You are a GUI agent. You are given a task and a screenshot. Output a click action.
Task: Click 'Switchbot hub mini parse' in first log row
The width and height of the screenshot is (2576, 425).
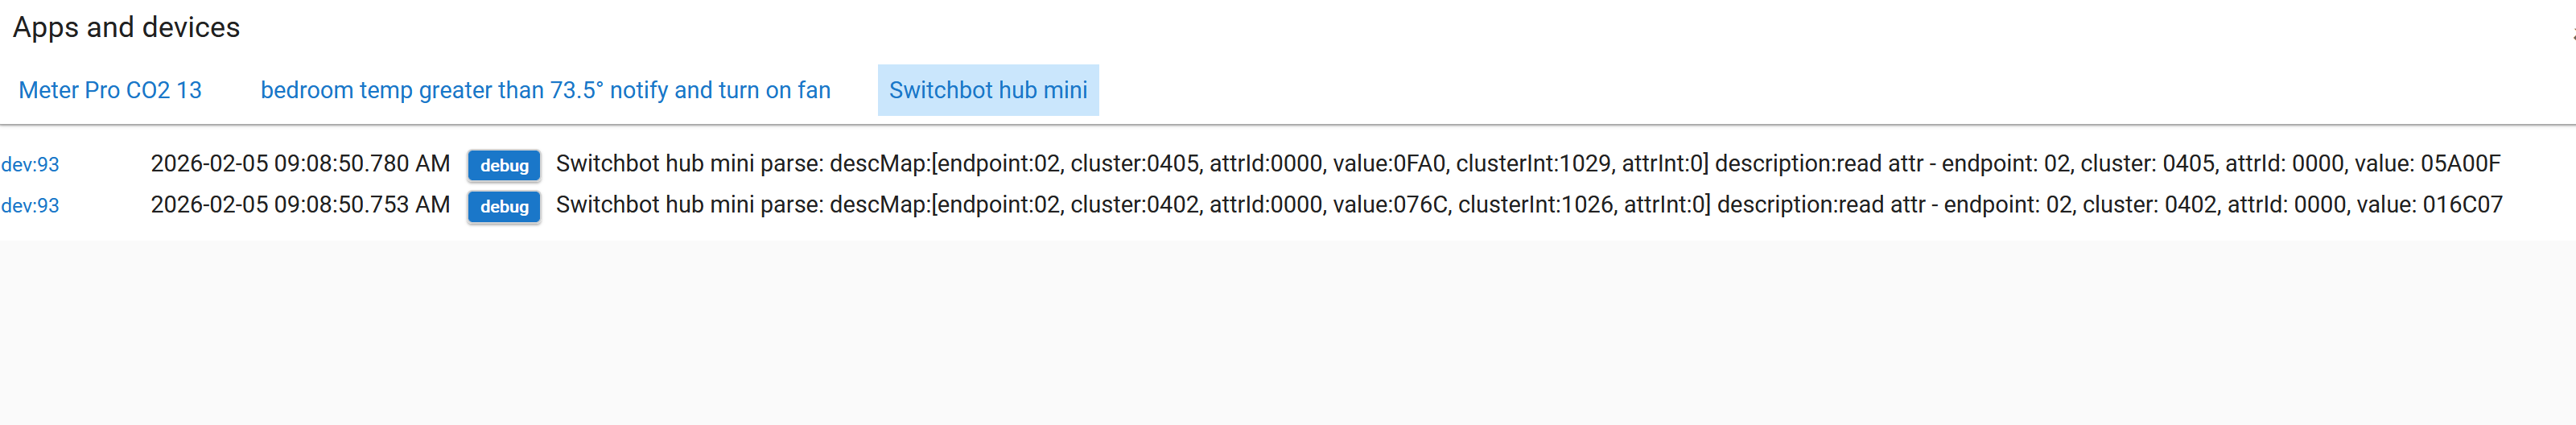point(689,164)
